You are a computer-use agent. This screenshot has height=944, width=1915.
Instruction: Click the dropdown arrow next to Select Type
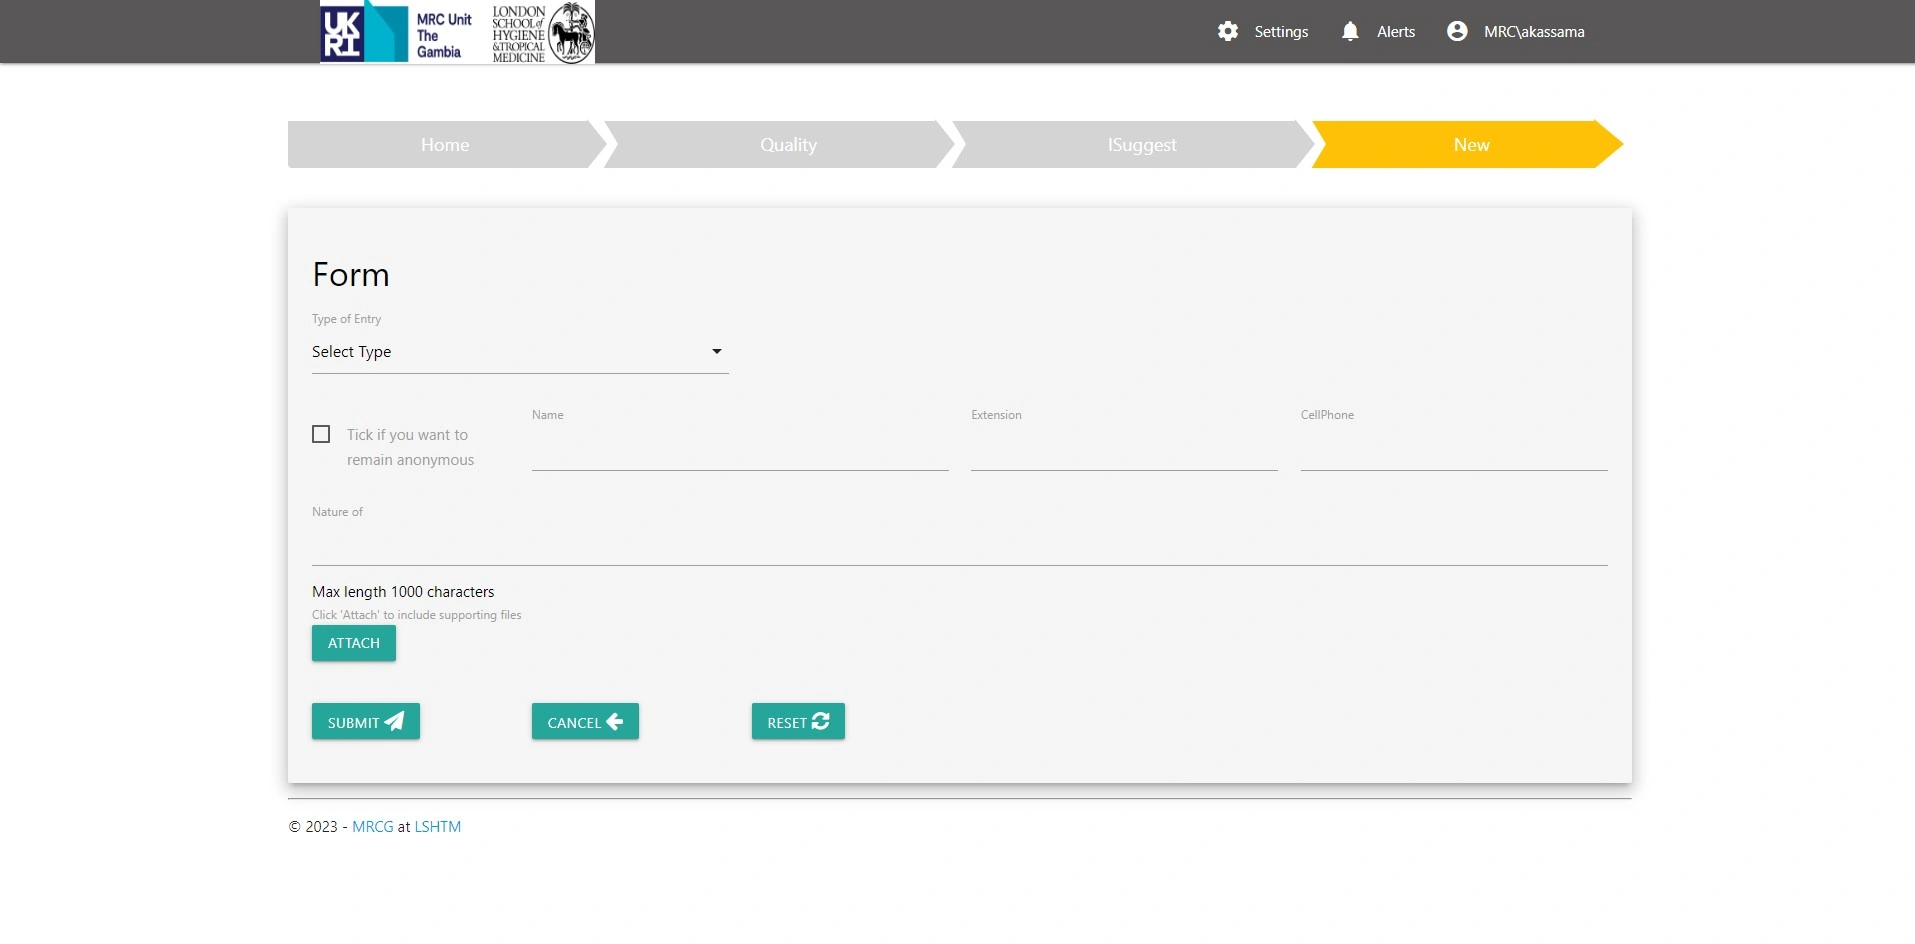click(716, 351)
